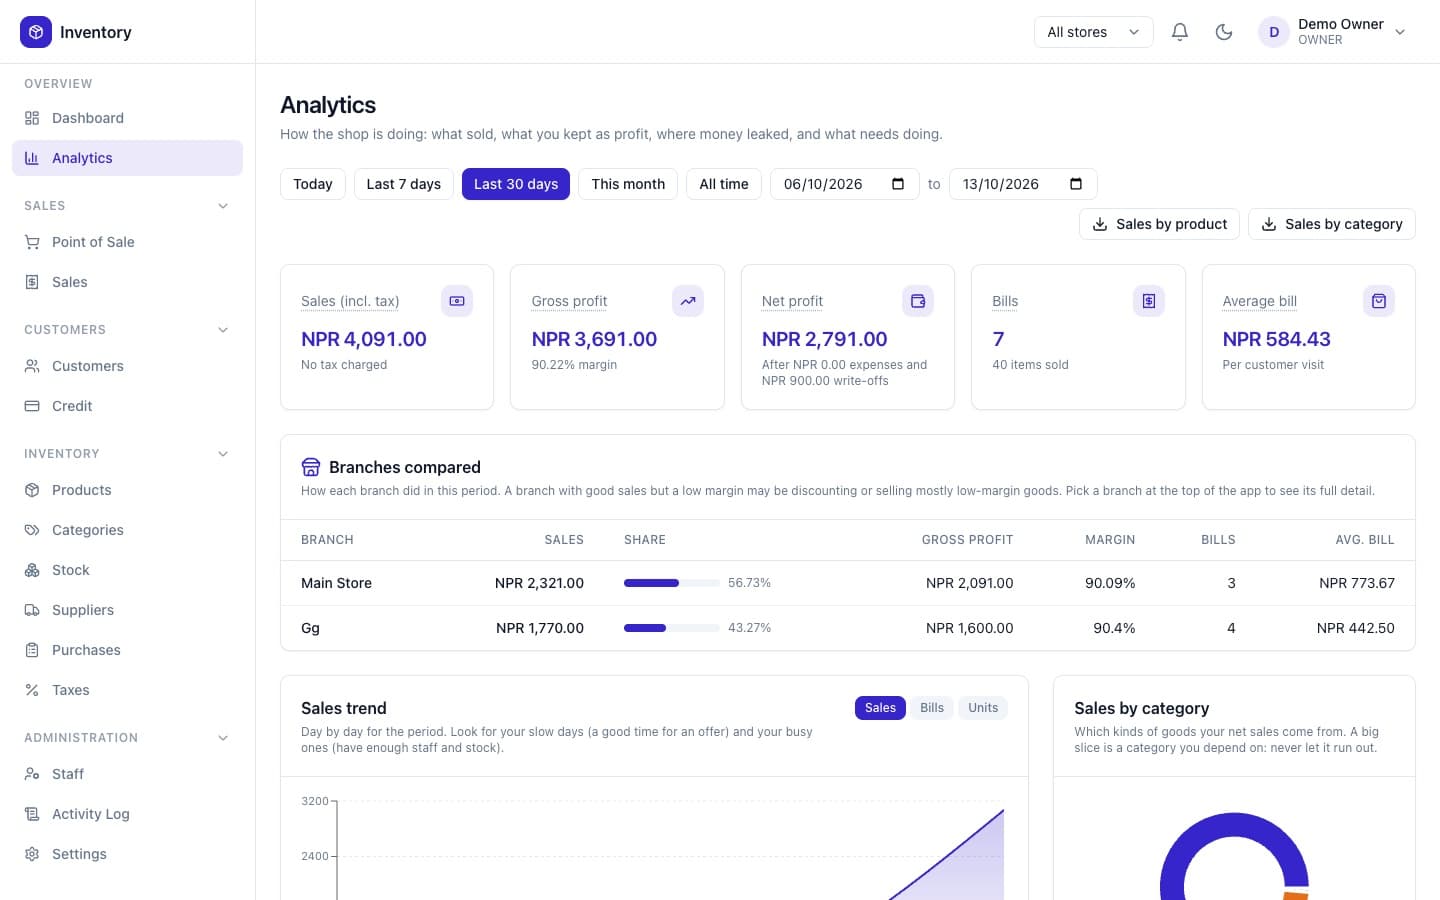Open Dashboard from the sidebar
Screen dimensions: 1440x900
tap(127, 118)
